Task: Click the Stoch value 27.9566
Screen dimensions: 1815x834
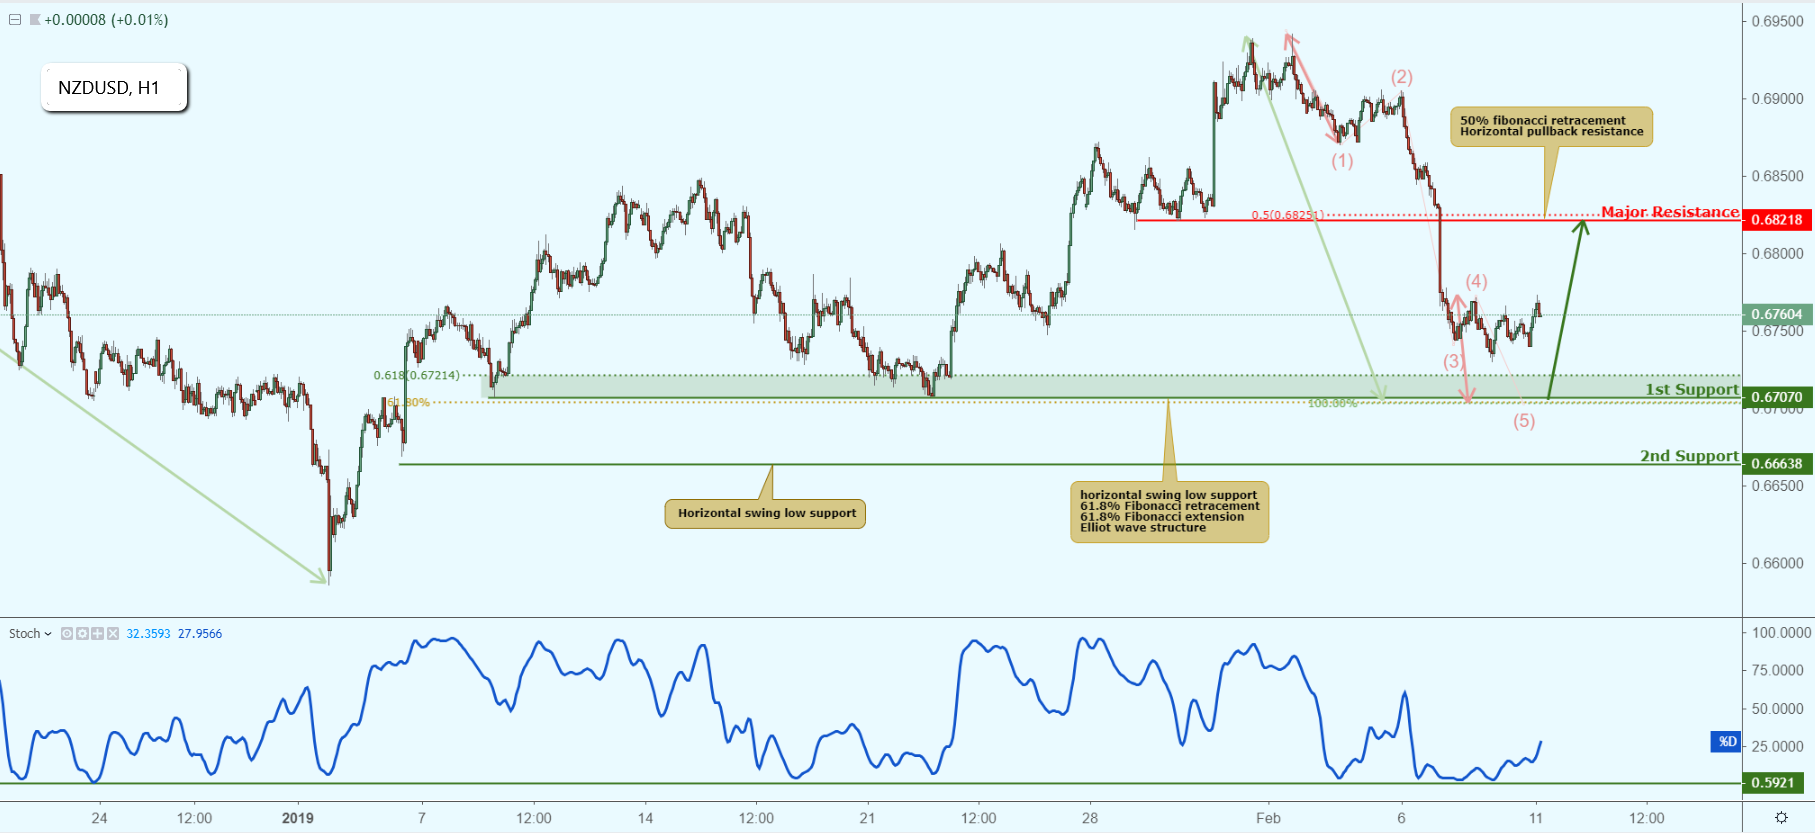Action: (200, 634)
